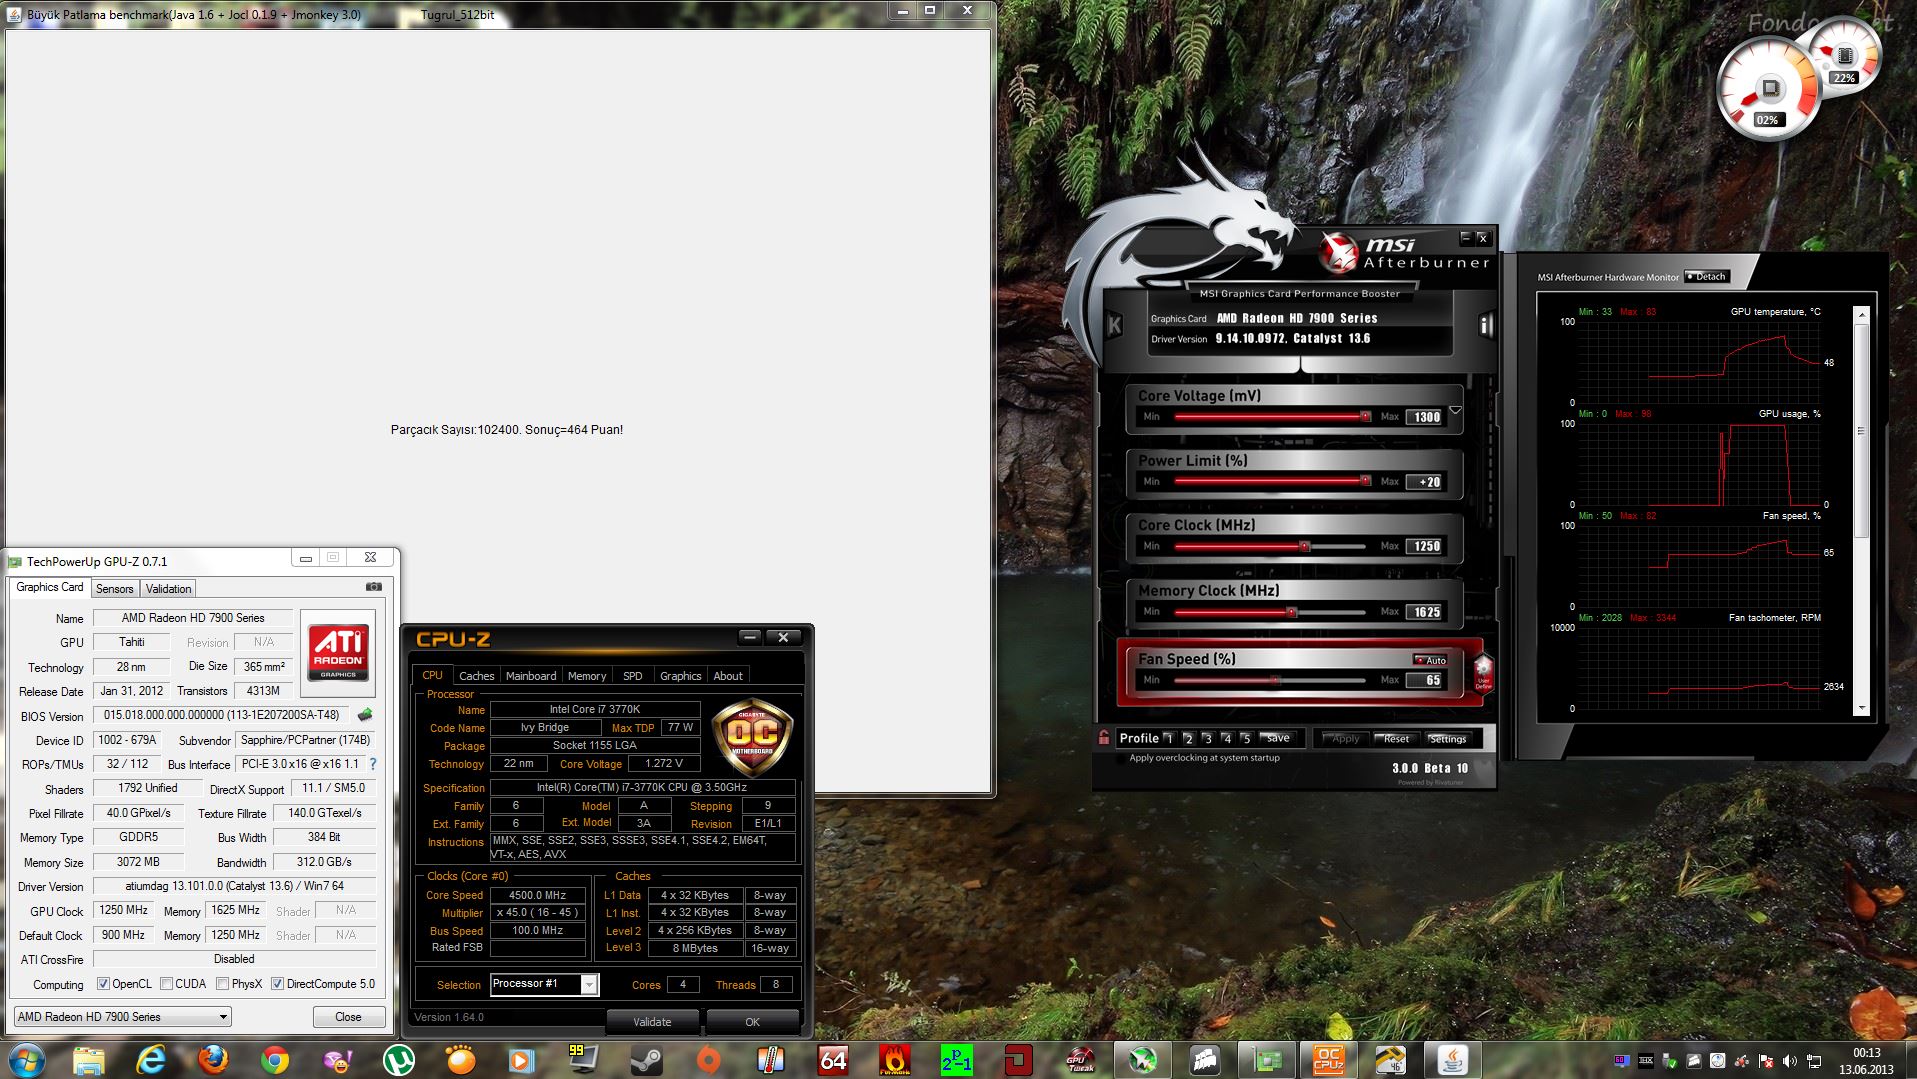Click the Close button in GPU-Z
1917x1079 pixels.
(348, 1017)
